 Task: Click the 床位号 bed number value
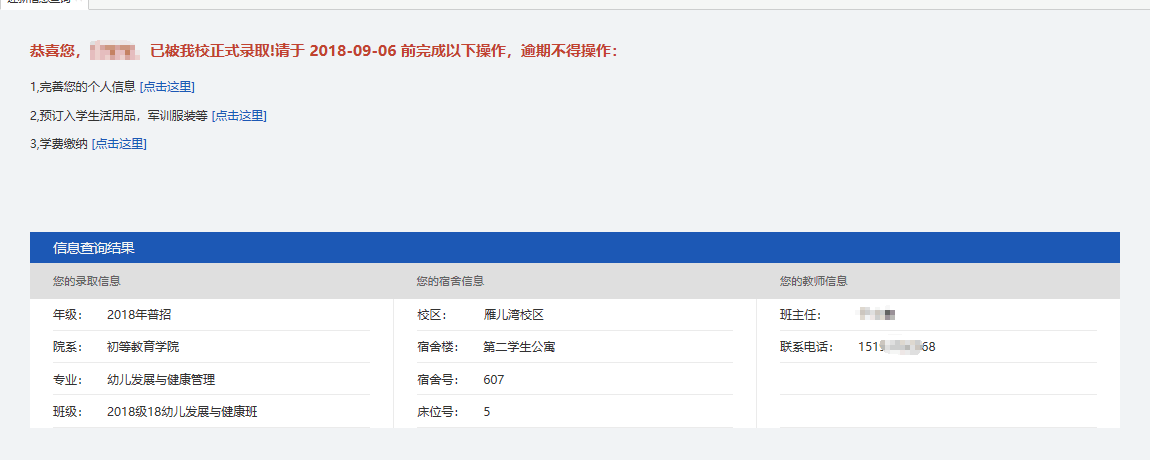[487, 412]
